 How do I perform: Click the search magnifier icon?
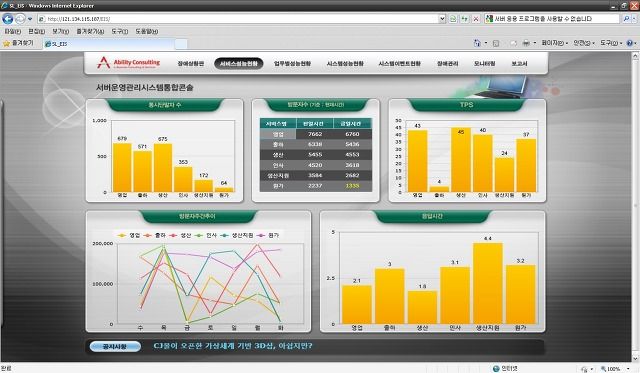(x=626, y=19)
